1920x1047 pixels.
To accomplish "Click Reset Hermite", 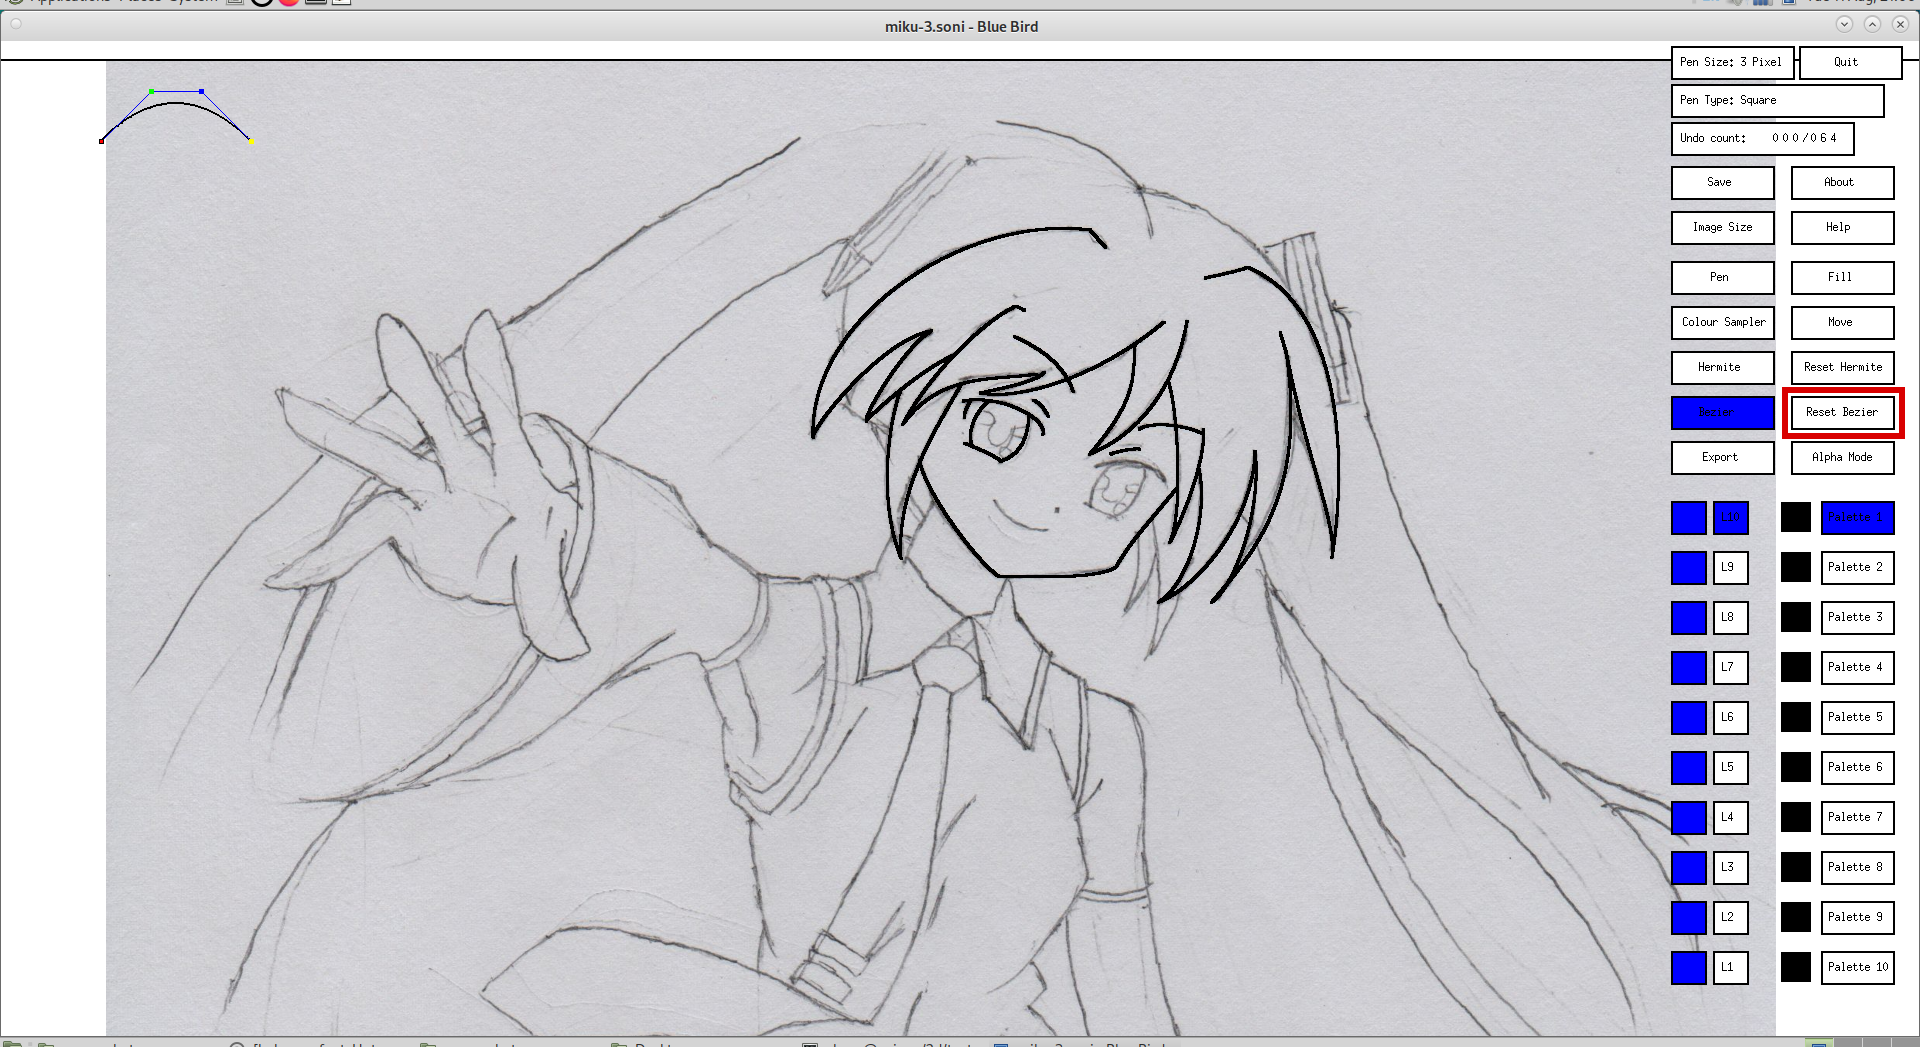I will pyautogui.click(x=1842, y=367).
